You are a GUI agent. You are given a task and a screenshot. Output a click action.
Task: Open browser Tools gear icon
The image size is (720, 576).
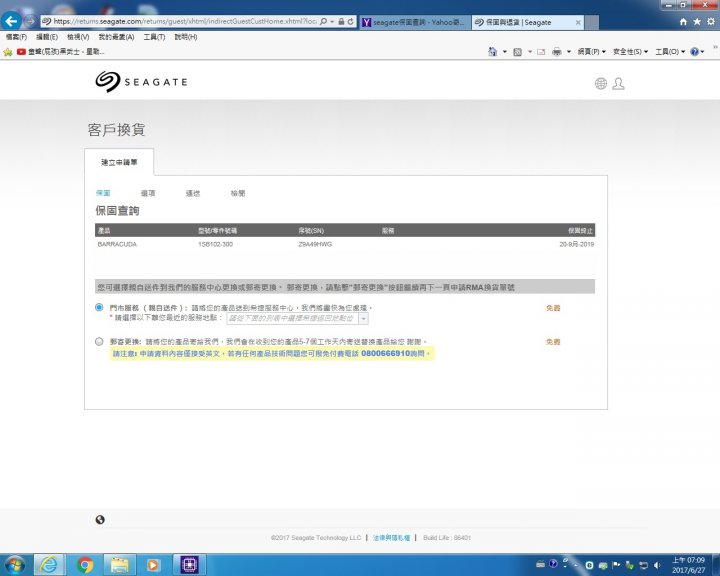click(x=711, y=22)
